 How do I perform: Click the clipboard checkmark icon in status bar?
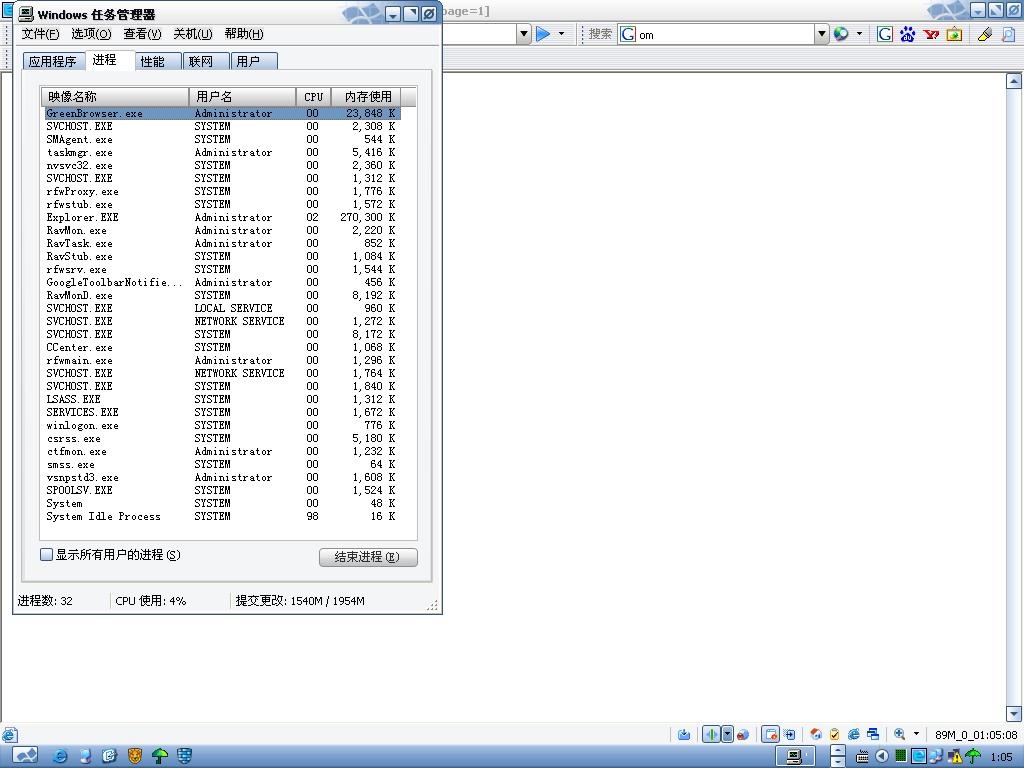coord(835,735)
